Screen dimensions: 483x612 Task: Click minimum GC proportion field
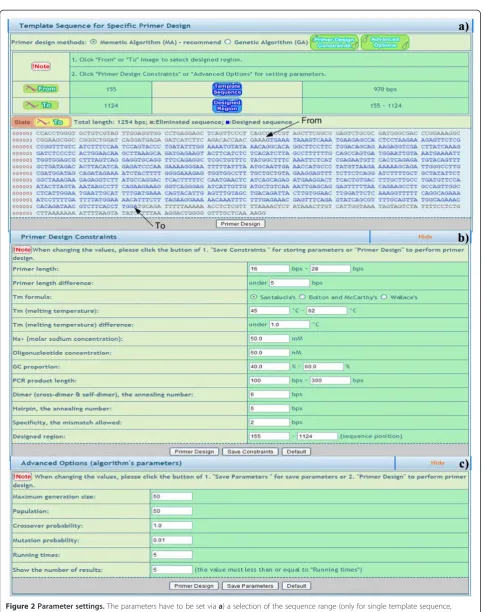pos(269,366)
